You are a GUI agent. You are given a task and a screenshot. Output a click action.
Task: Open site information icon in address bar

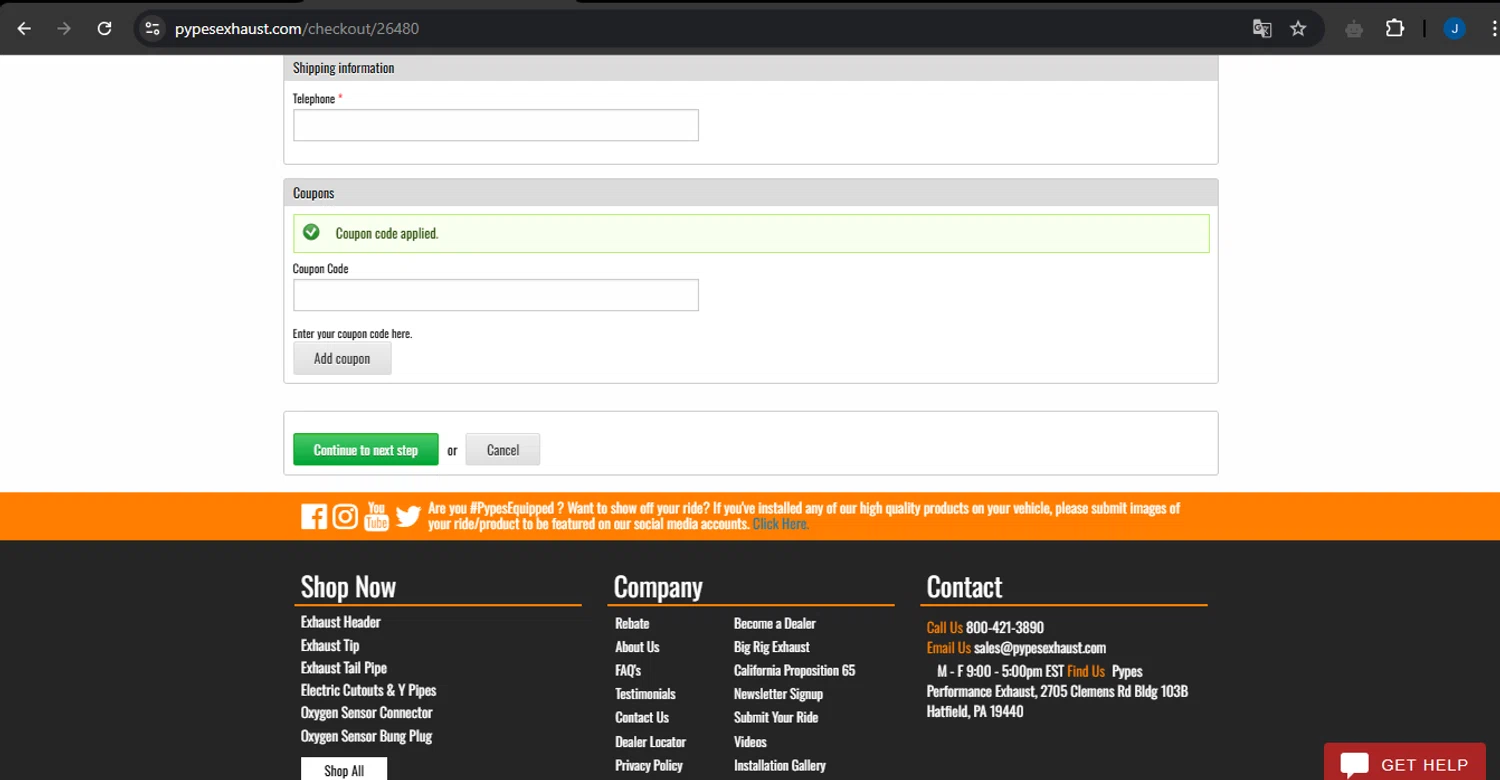pos(152,29)
